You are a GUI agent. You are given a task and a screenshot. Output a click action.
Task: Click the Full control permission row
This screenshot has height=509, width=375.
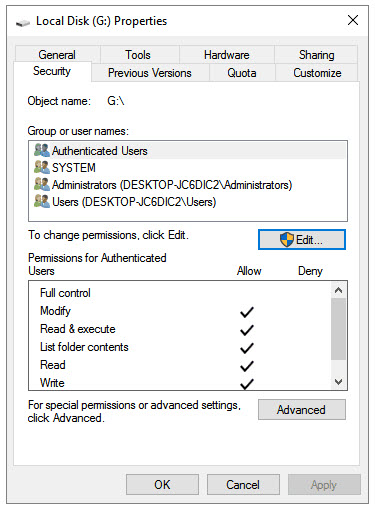coord(180,293)
